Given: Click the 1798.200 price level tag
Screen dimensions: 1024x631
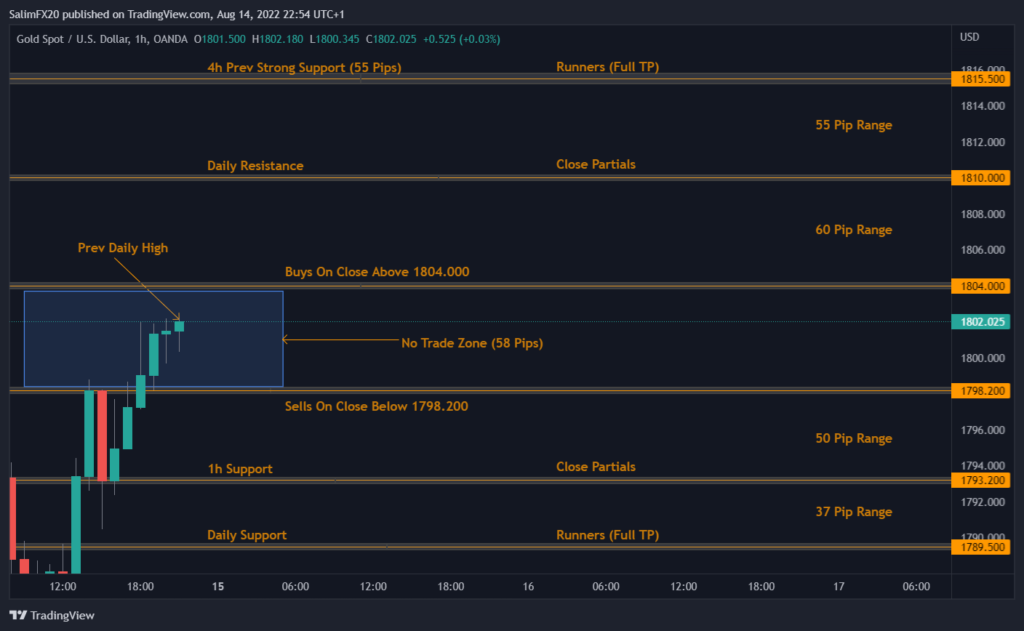Looking at the screenshot, I should pyautogui.click(x=983, y=390).
